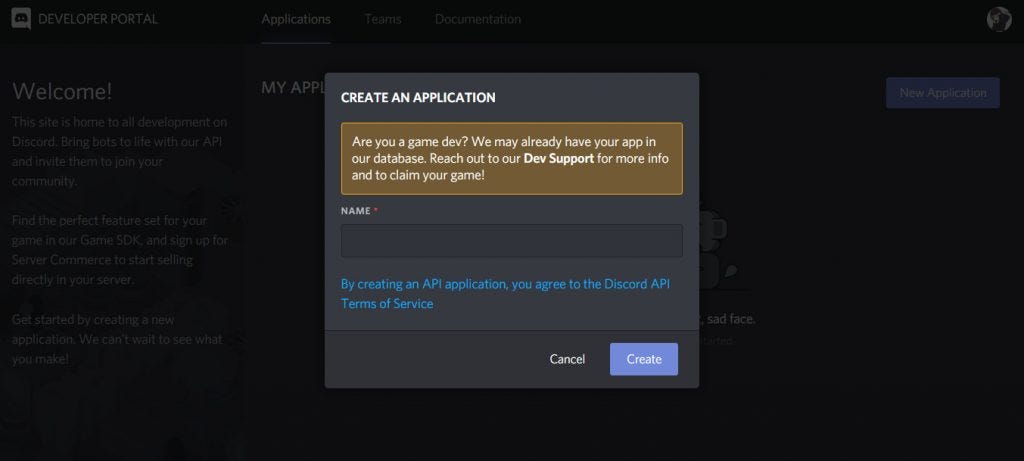
Task: Open the Applications tab
Action: click(x=296, y=19)
